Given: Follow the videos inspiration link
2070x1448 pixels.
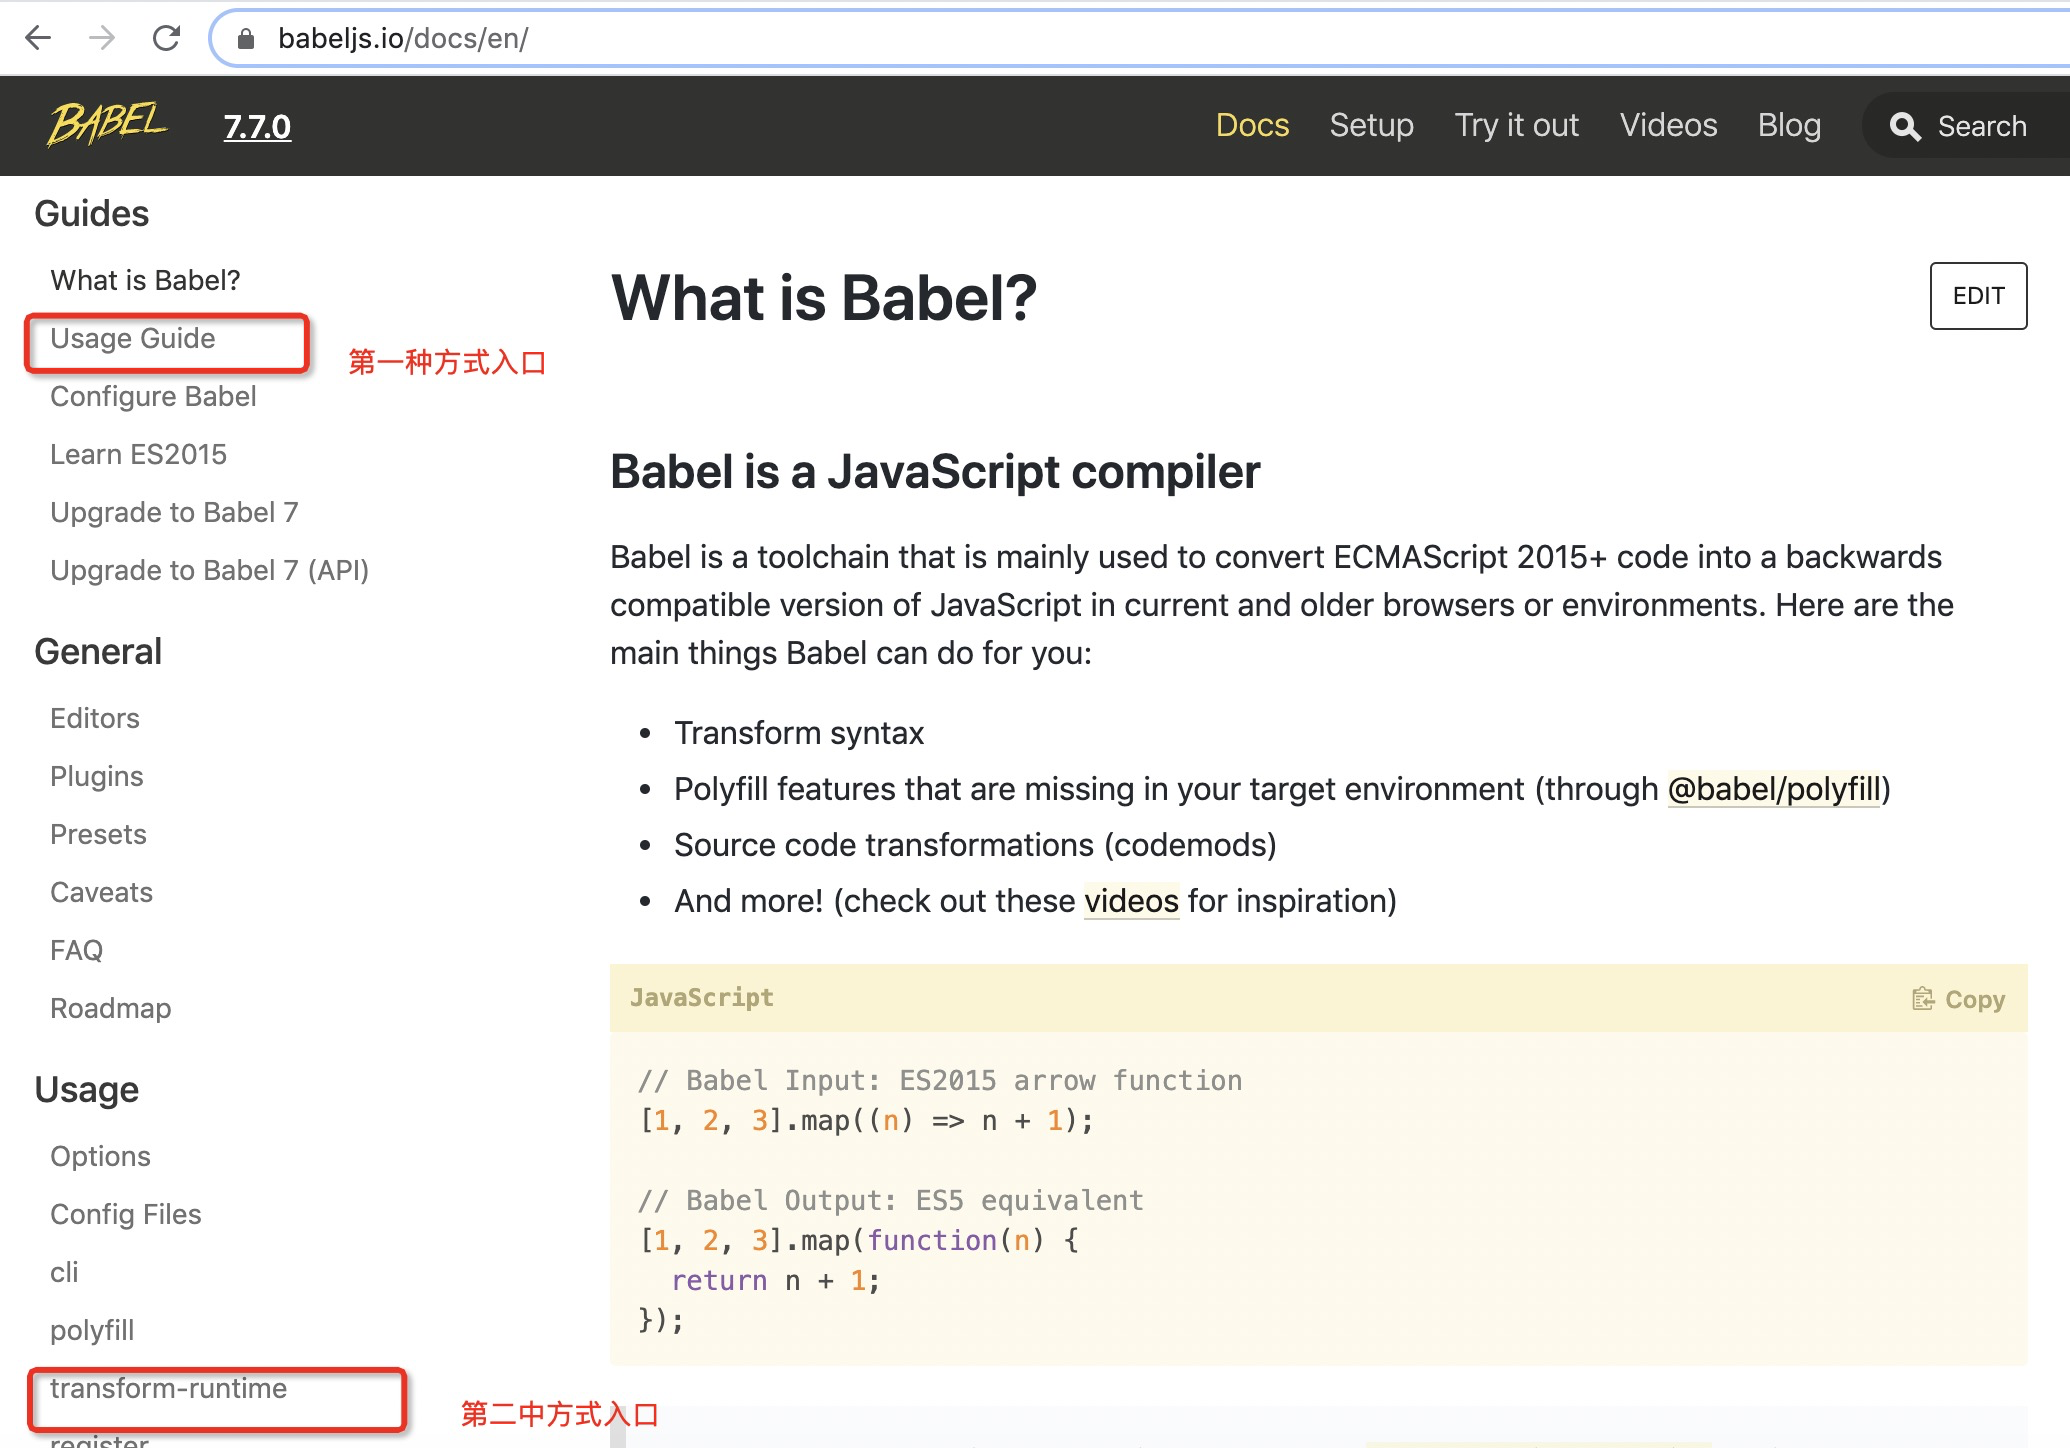Looking at the screenshot, I should 1131,901.
